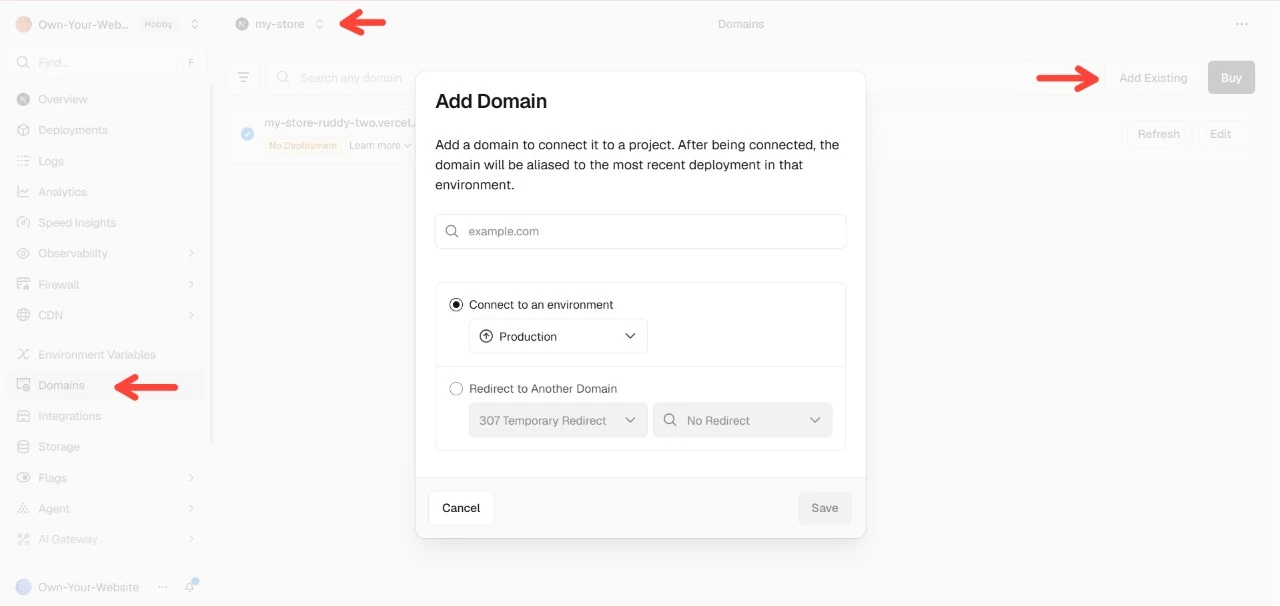The height and width of the screenshot is (606, 1280).
Task: Click the Search any domain field
Action: click(340, 77)
